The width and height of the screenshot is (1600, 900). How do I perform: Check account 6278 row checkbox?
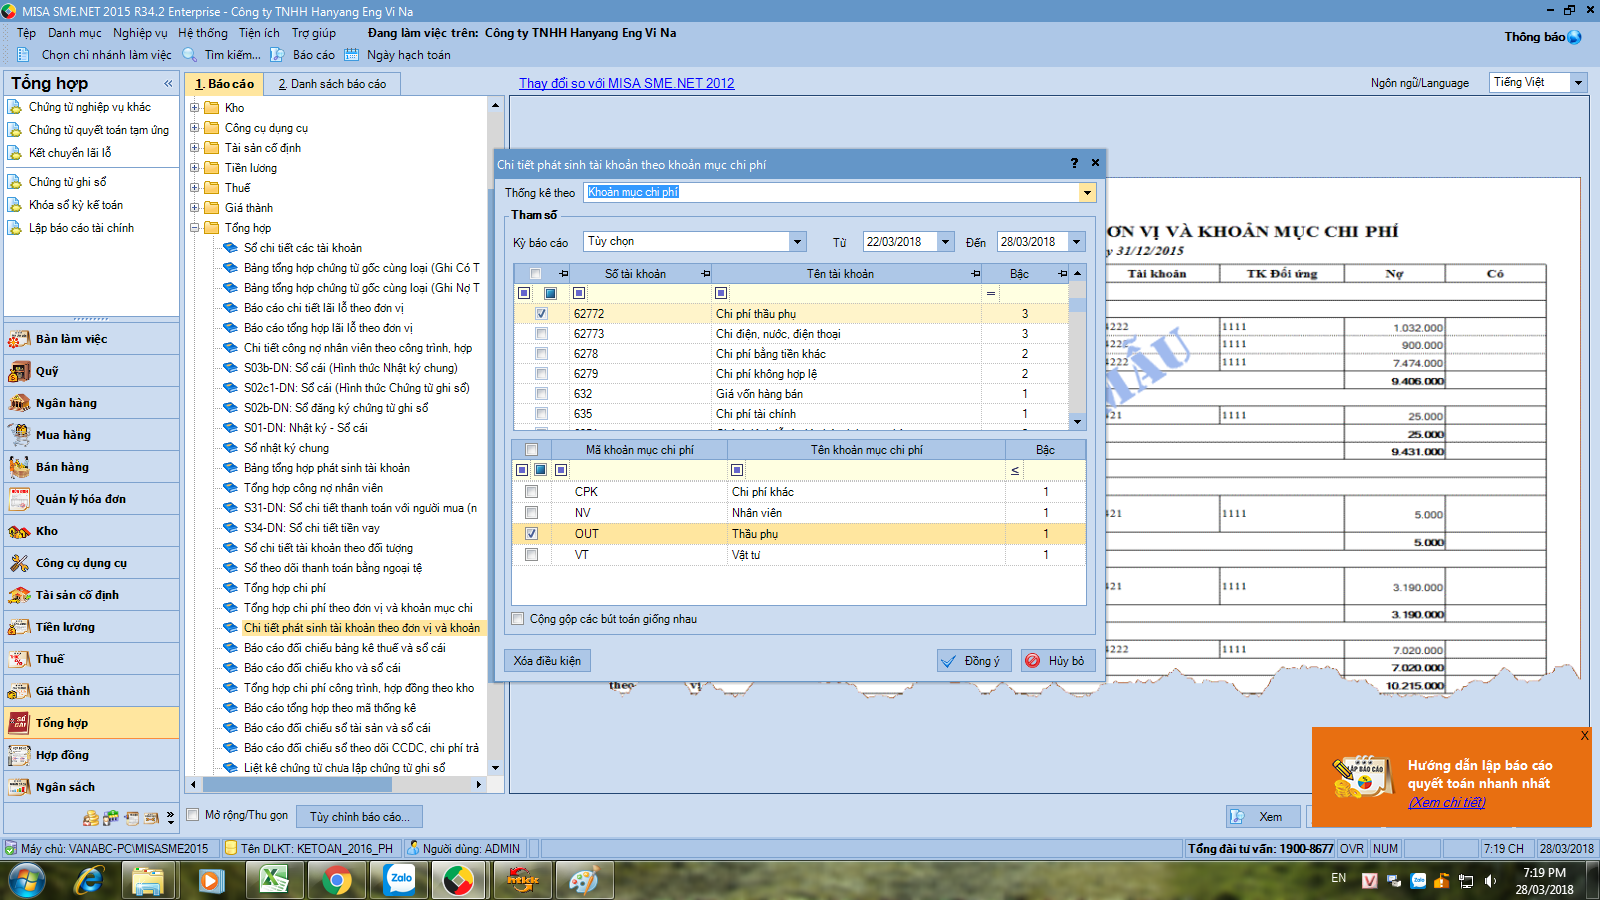(541, 354)
